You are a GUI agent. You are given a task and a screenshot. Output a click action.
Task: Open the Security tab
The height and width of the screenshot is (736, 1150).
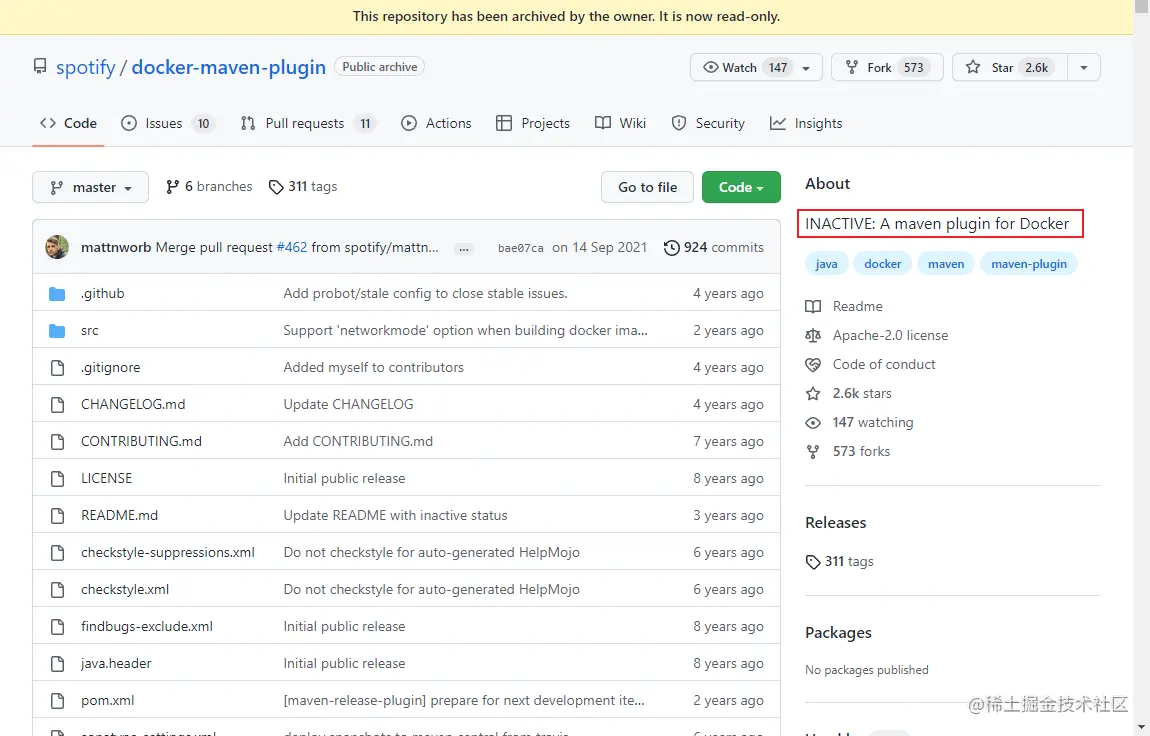click(708, 123)
